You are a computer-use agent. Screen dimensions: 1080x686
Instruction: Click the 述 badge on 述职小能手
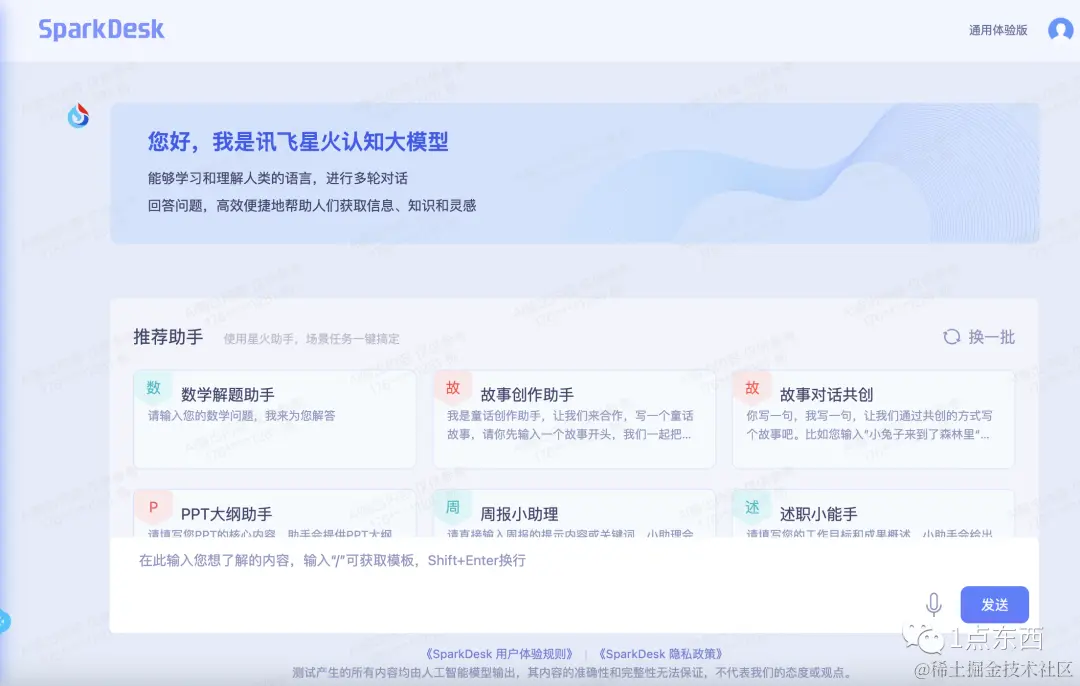coord(751,507)
